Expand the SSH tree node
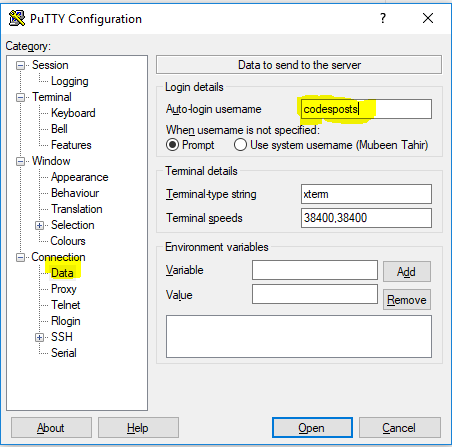This screenshot has height=447, width=452. click(x=39, y=337)
